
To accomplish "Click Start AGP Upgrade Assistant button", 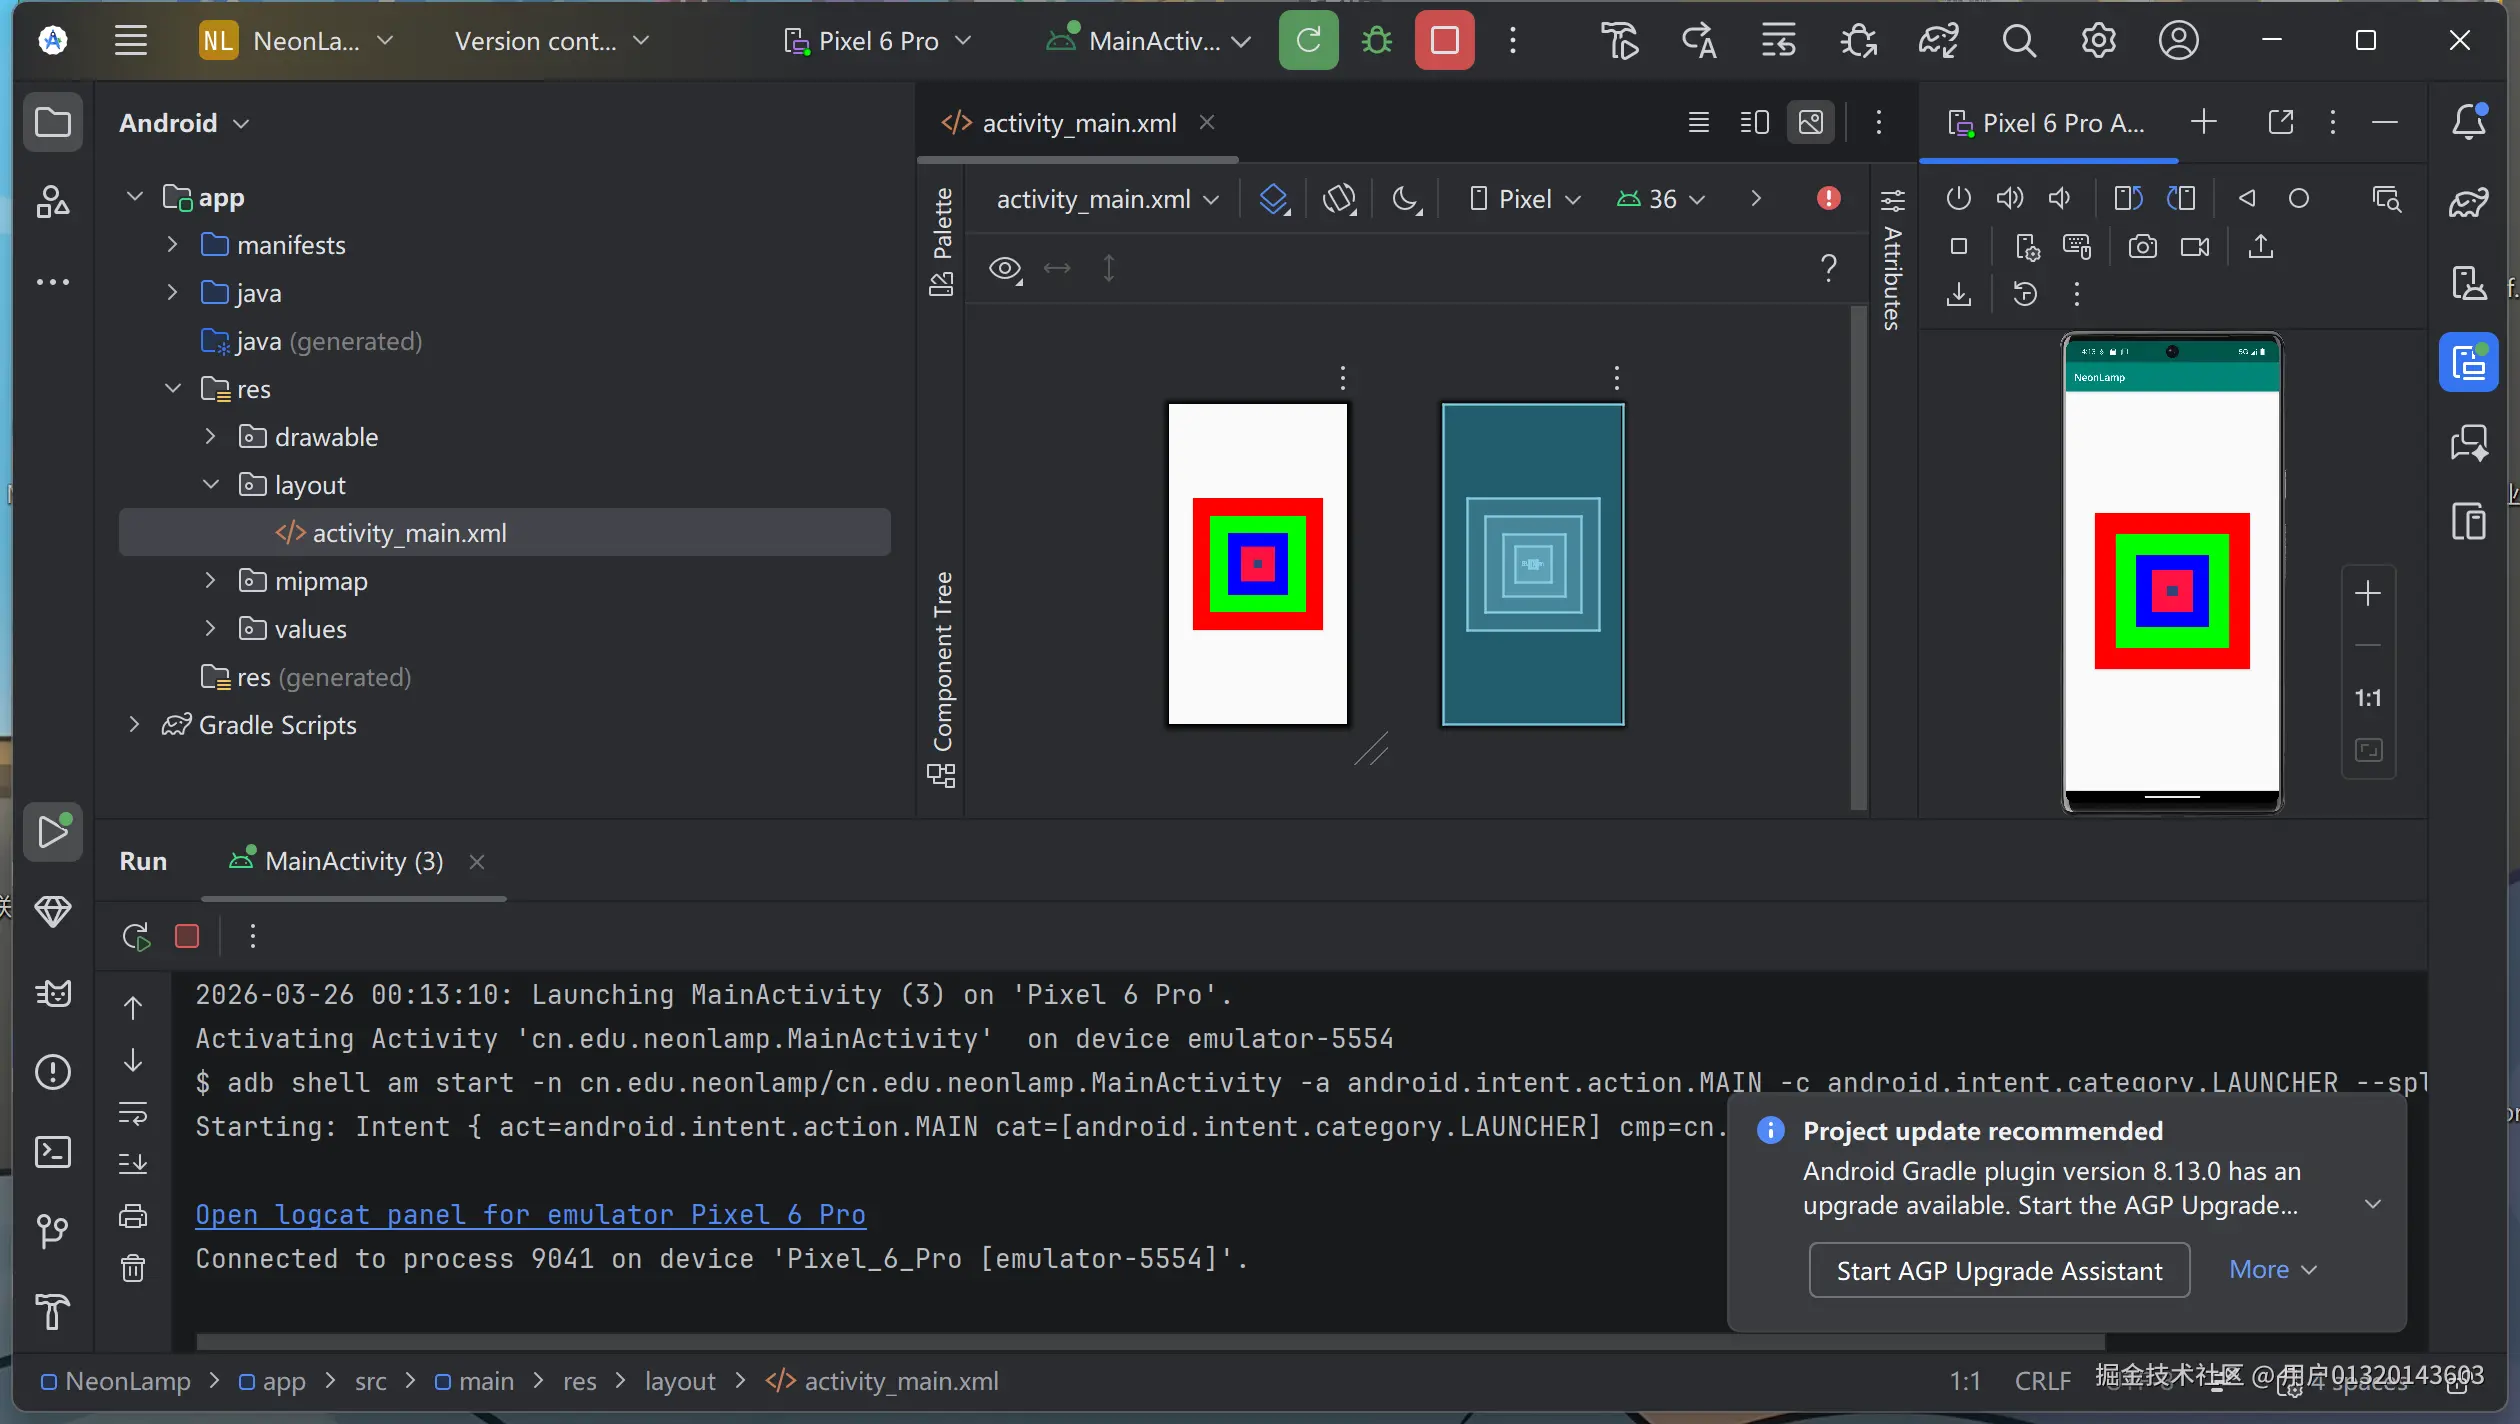I will tap(1998, 1270).
